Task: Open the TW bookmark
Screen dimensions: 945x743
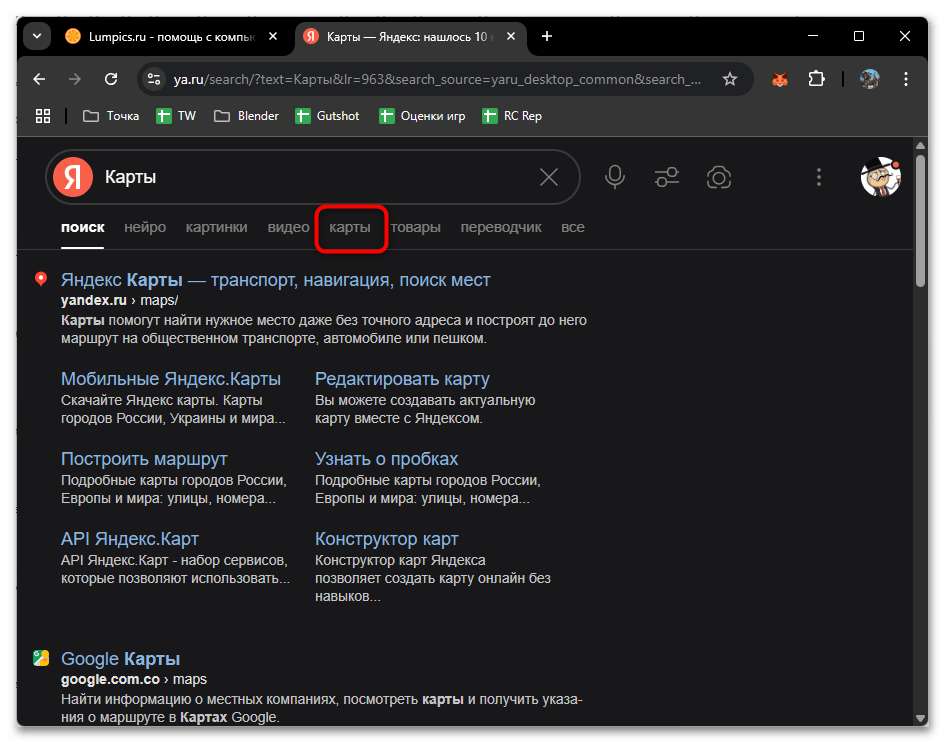Action: pos(176,116)
